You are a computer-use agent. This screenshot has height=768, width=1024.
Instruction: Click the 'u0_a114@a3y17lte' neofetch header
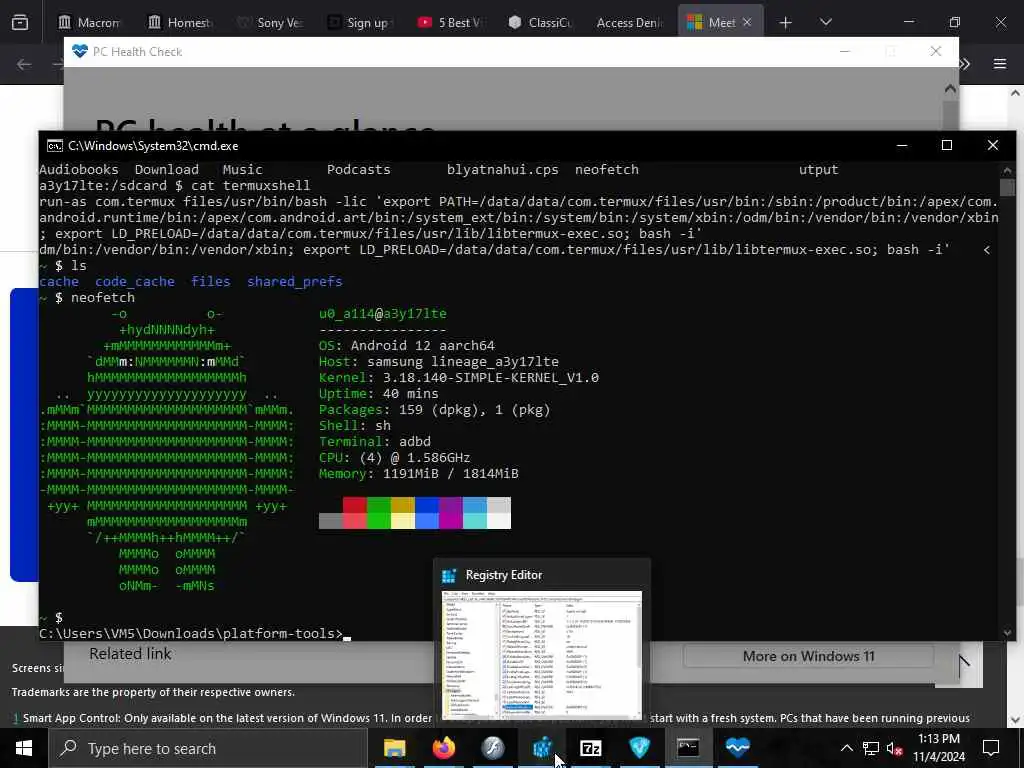[383, 313]
